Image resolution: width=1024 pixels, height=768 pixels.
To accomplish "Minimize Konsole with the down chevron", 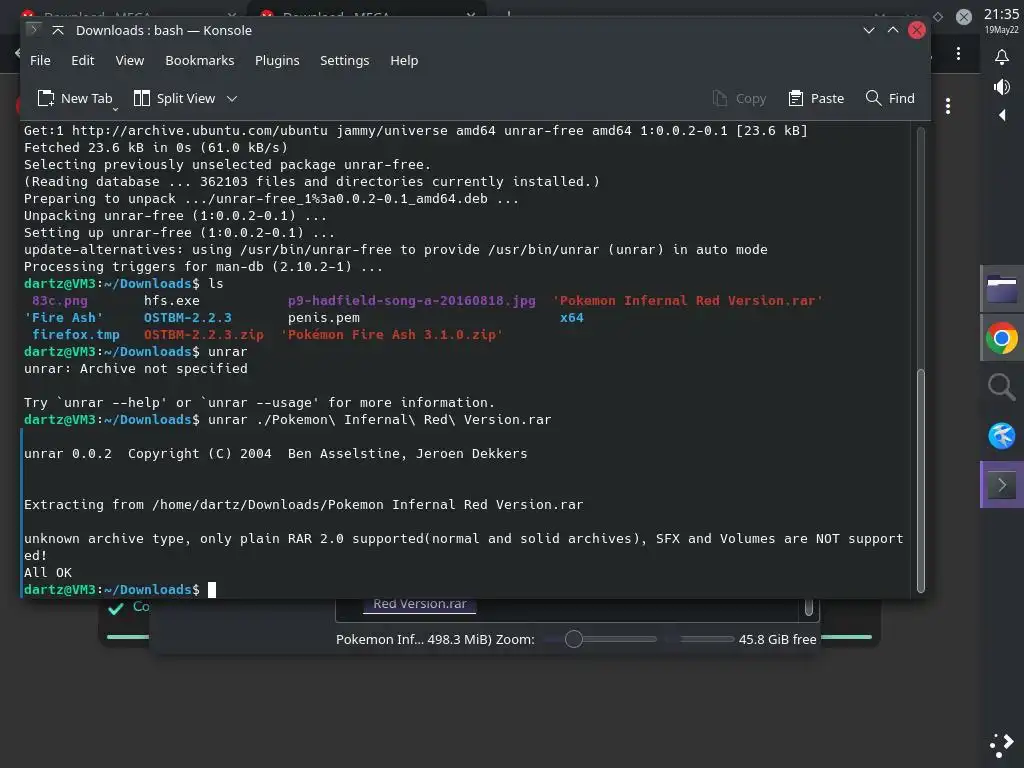I will (x=869, y=30).
